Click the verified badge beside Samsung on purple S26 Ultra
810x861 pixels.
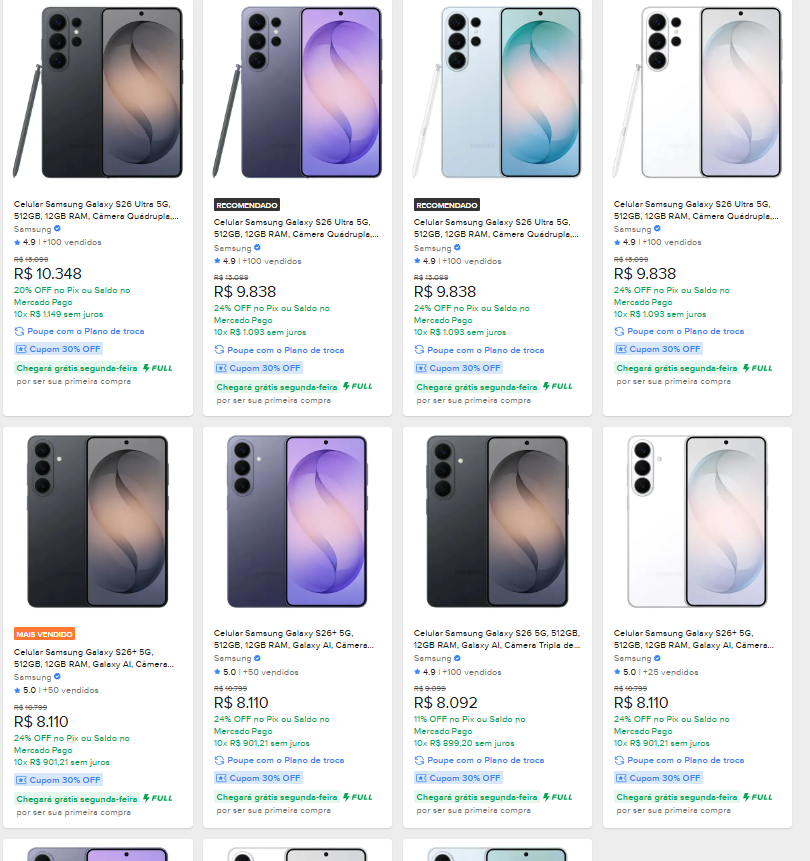258,248
